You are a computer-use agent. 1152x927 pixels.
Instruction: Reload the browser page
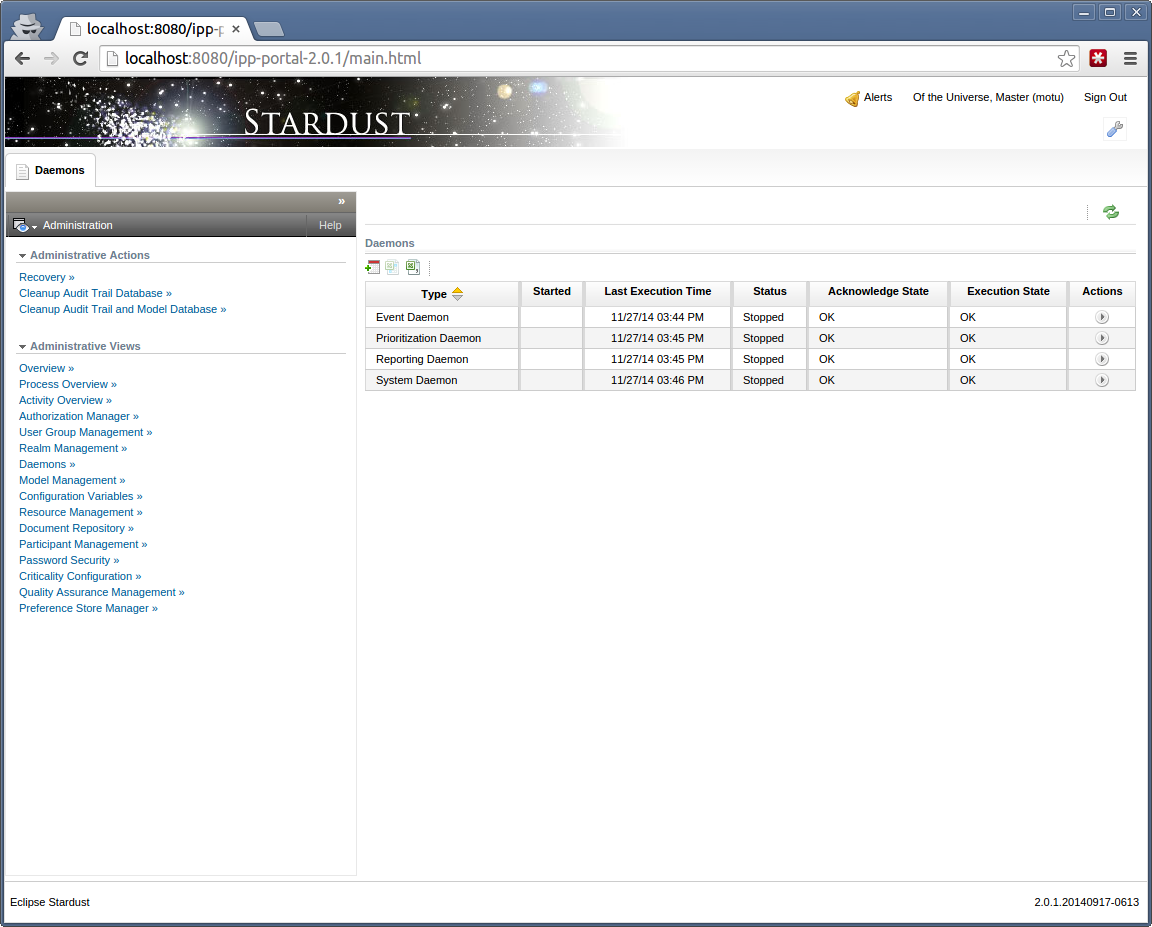click(x=81, y=59)
